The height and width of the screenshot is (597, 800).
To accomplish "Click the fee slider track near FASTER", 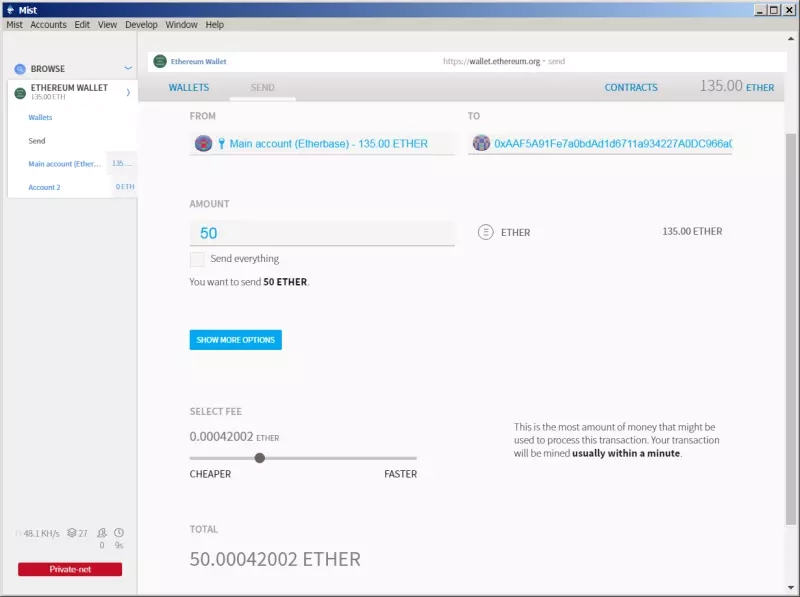I will (x=403, y=458).
